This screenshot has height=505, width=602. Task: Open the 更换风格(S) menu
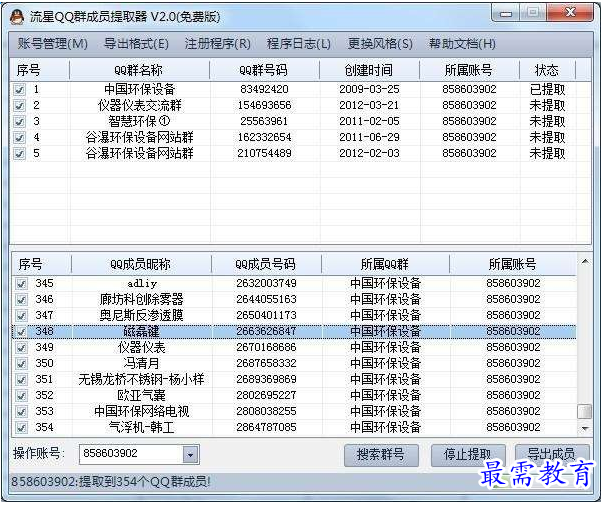pos(380,43)
